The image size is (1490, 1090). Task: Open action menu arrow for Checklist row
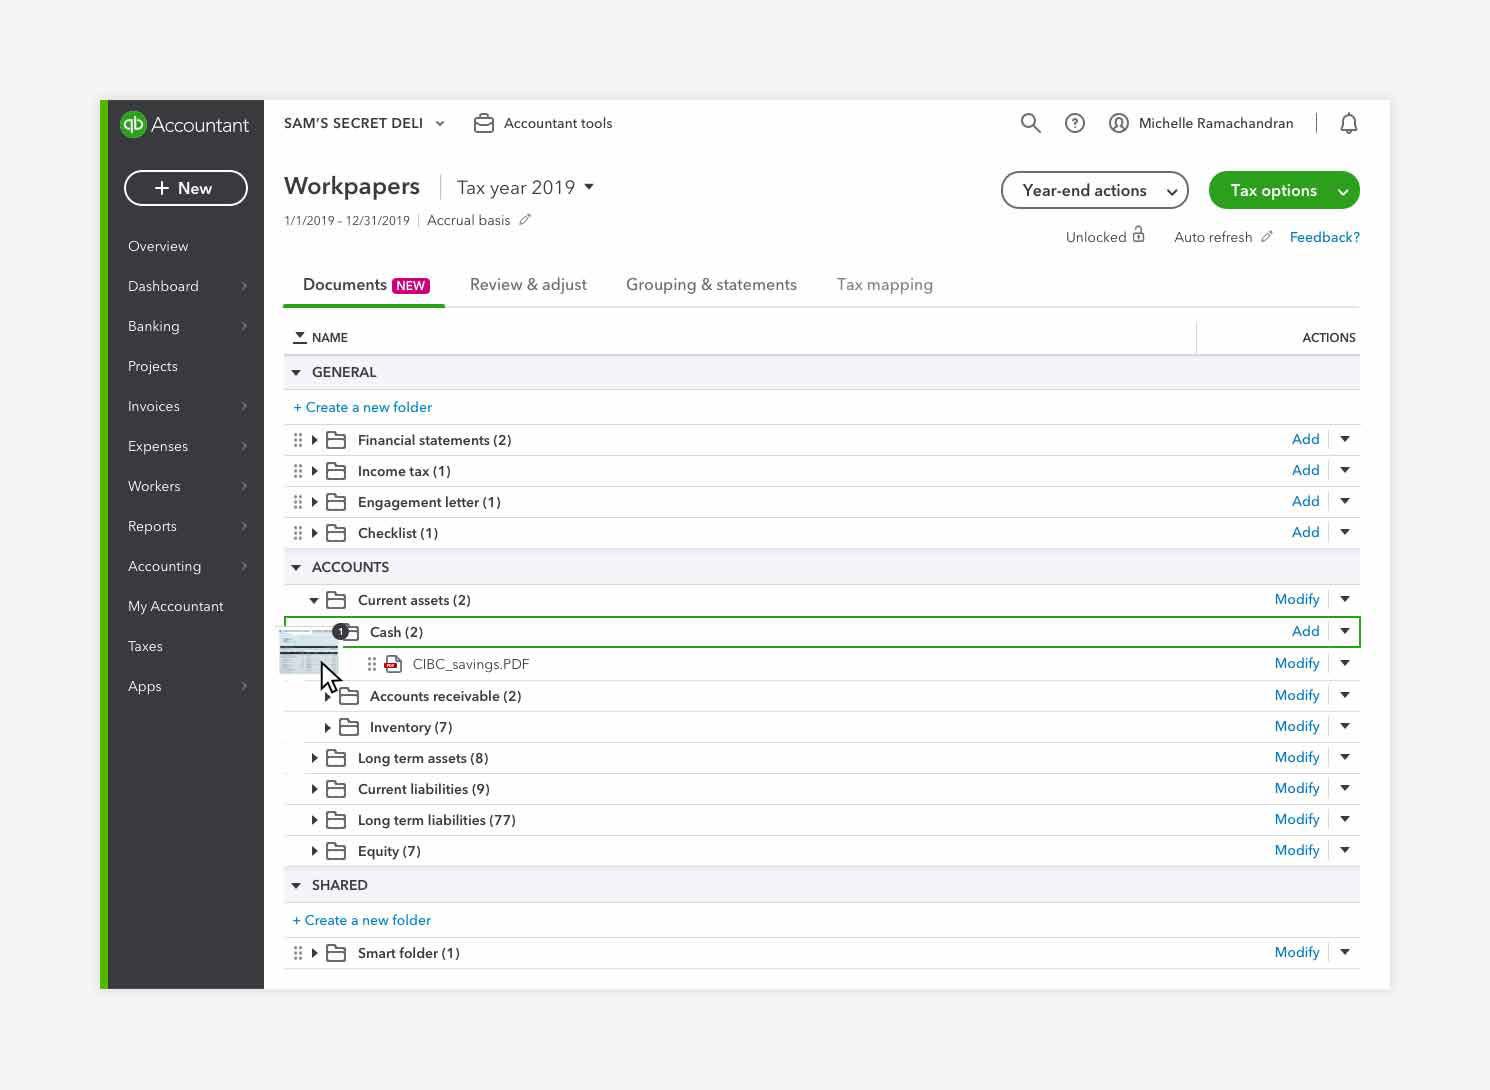1345,532
